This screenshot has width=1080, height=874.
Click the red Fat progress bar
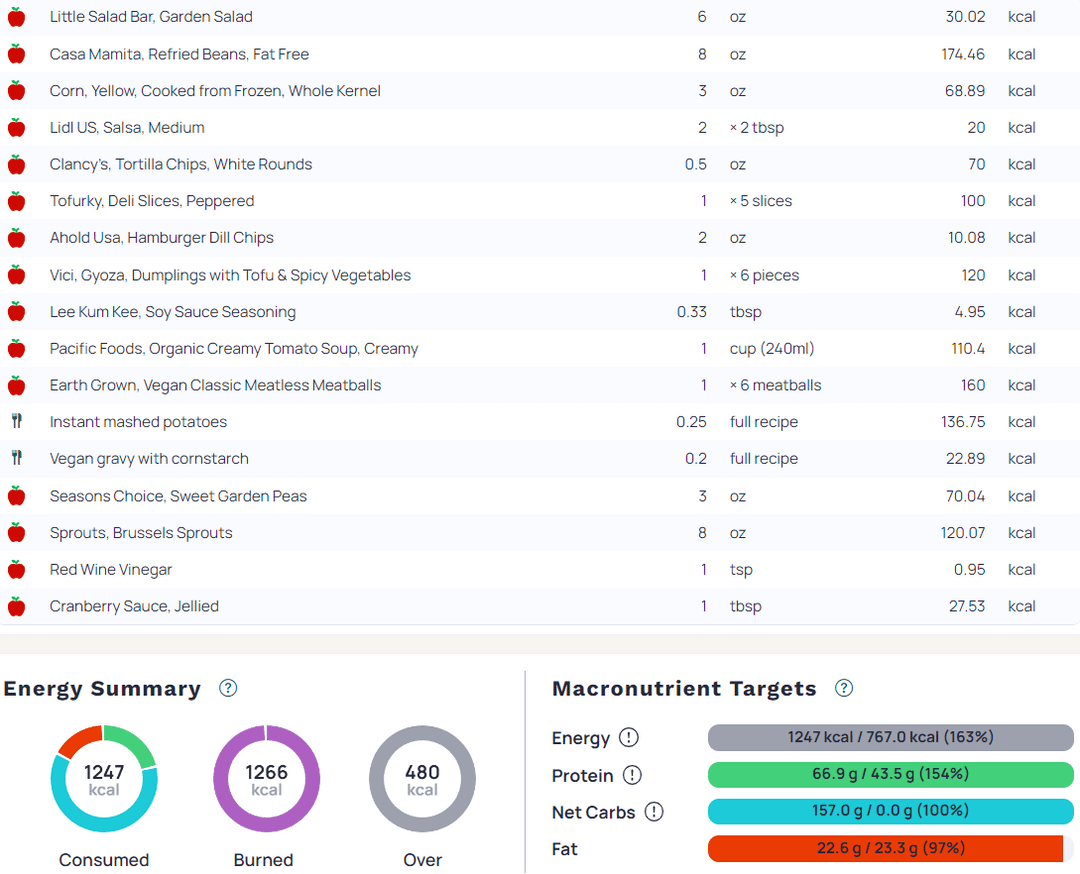(885, 849)
